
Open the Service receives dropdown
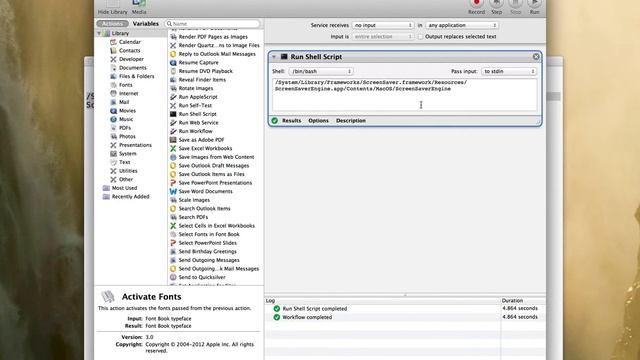pos(383,25)
